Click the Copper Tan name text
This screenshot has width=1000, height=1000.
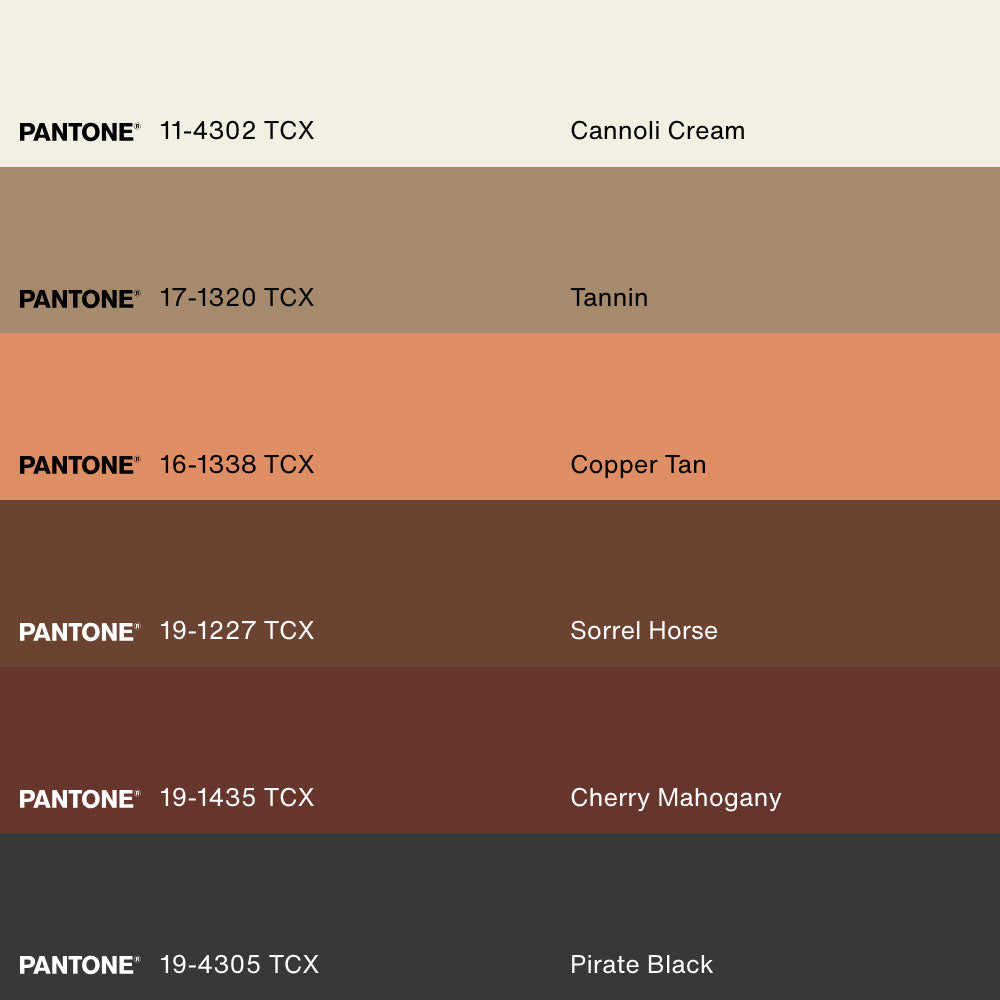tap(638, 465)
